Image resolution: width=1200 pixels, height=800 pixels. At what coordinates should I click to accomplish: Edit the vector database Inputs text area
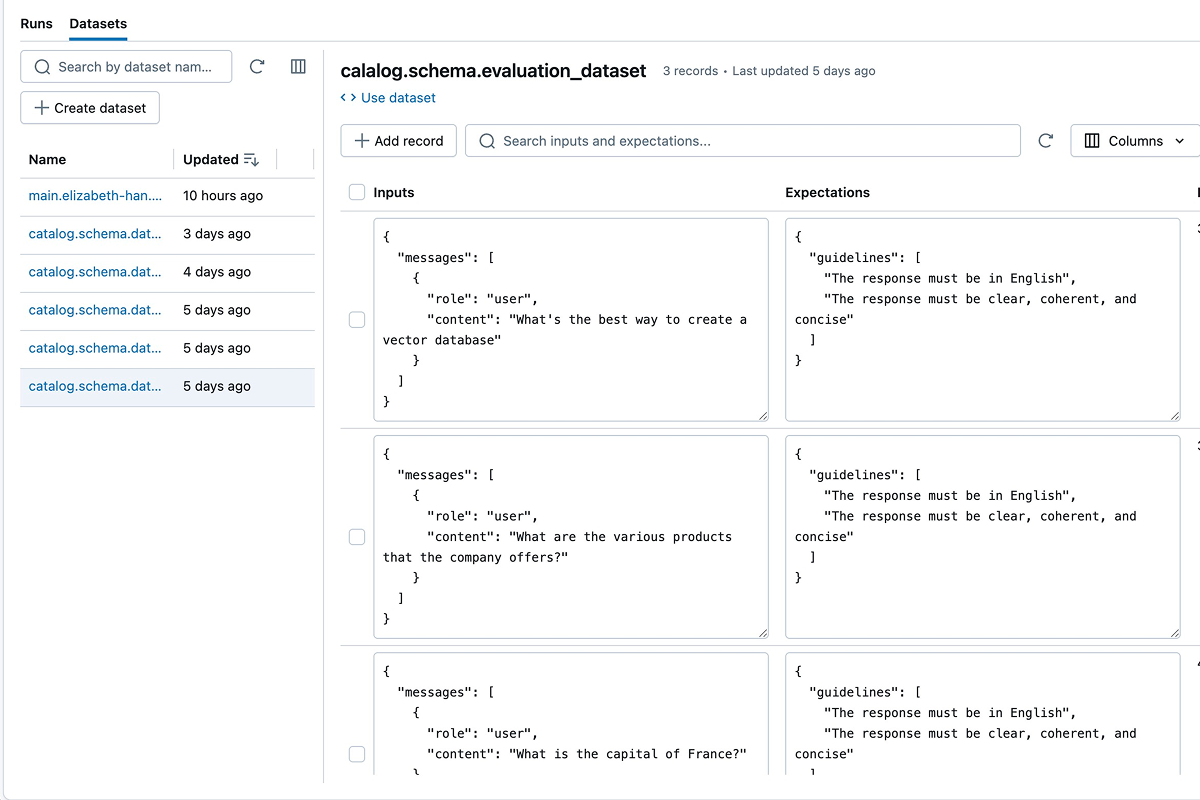pyautogui.click(x=571, y=320)
